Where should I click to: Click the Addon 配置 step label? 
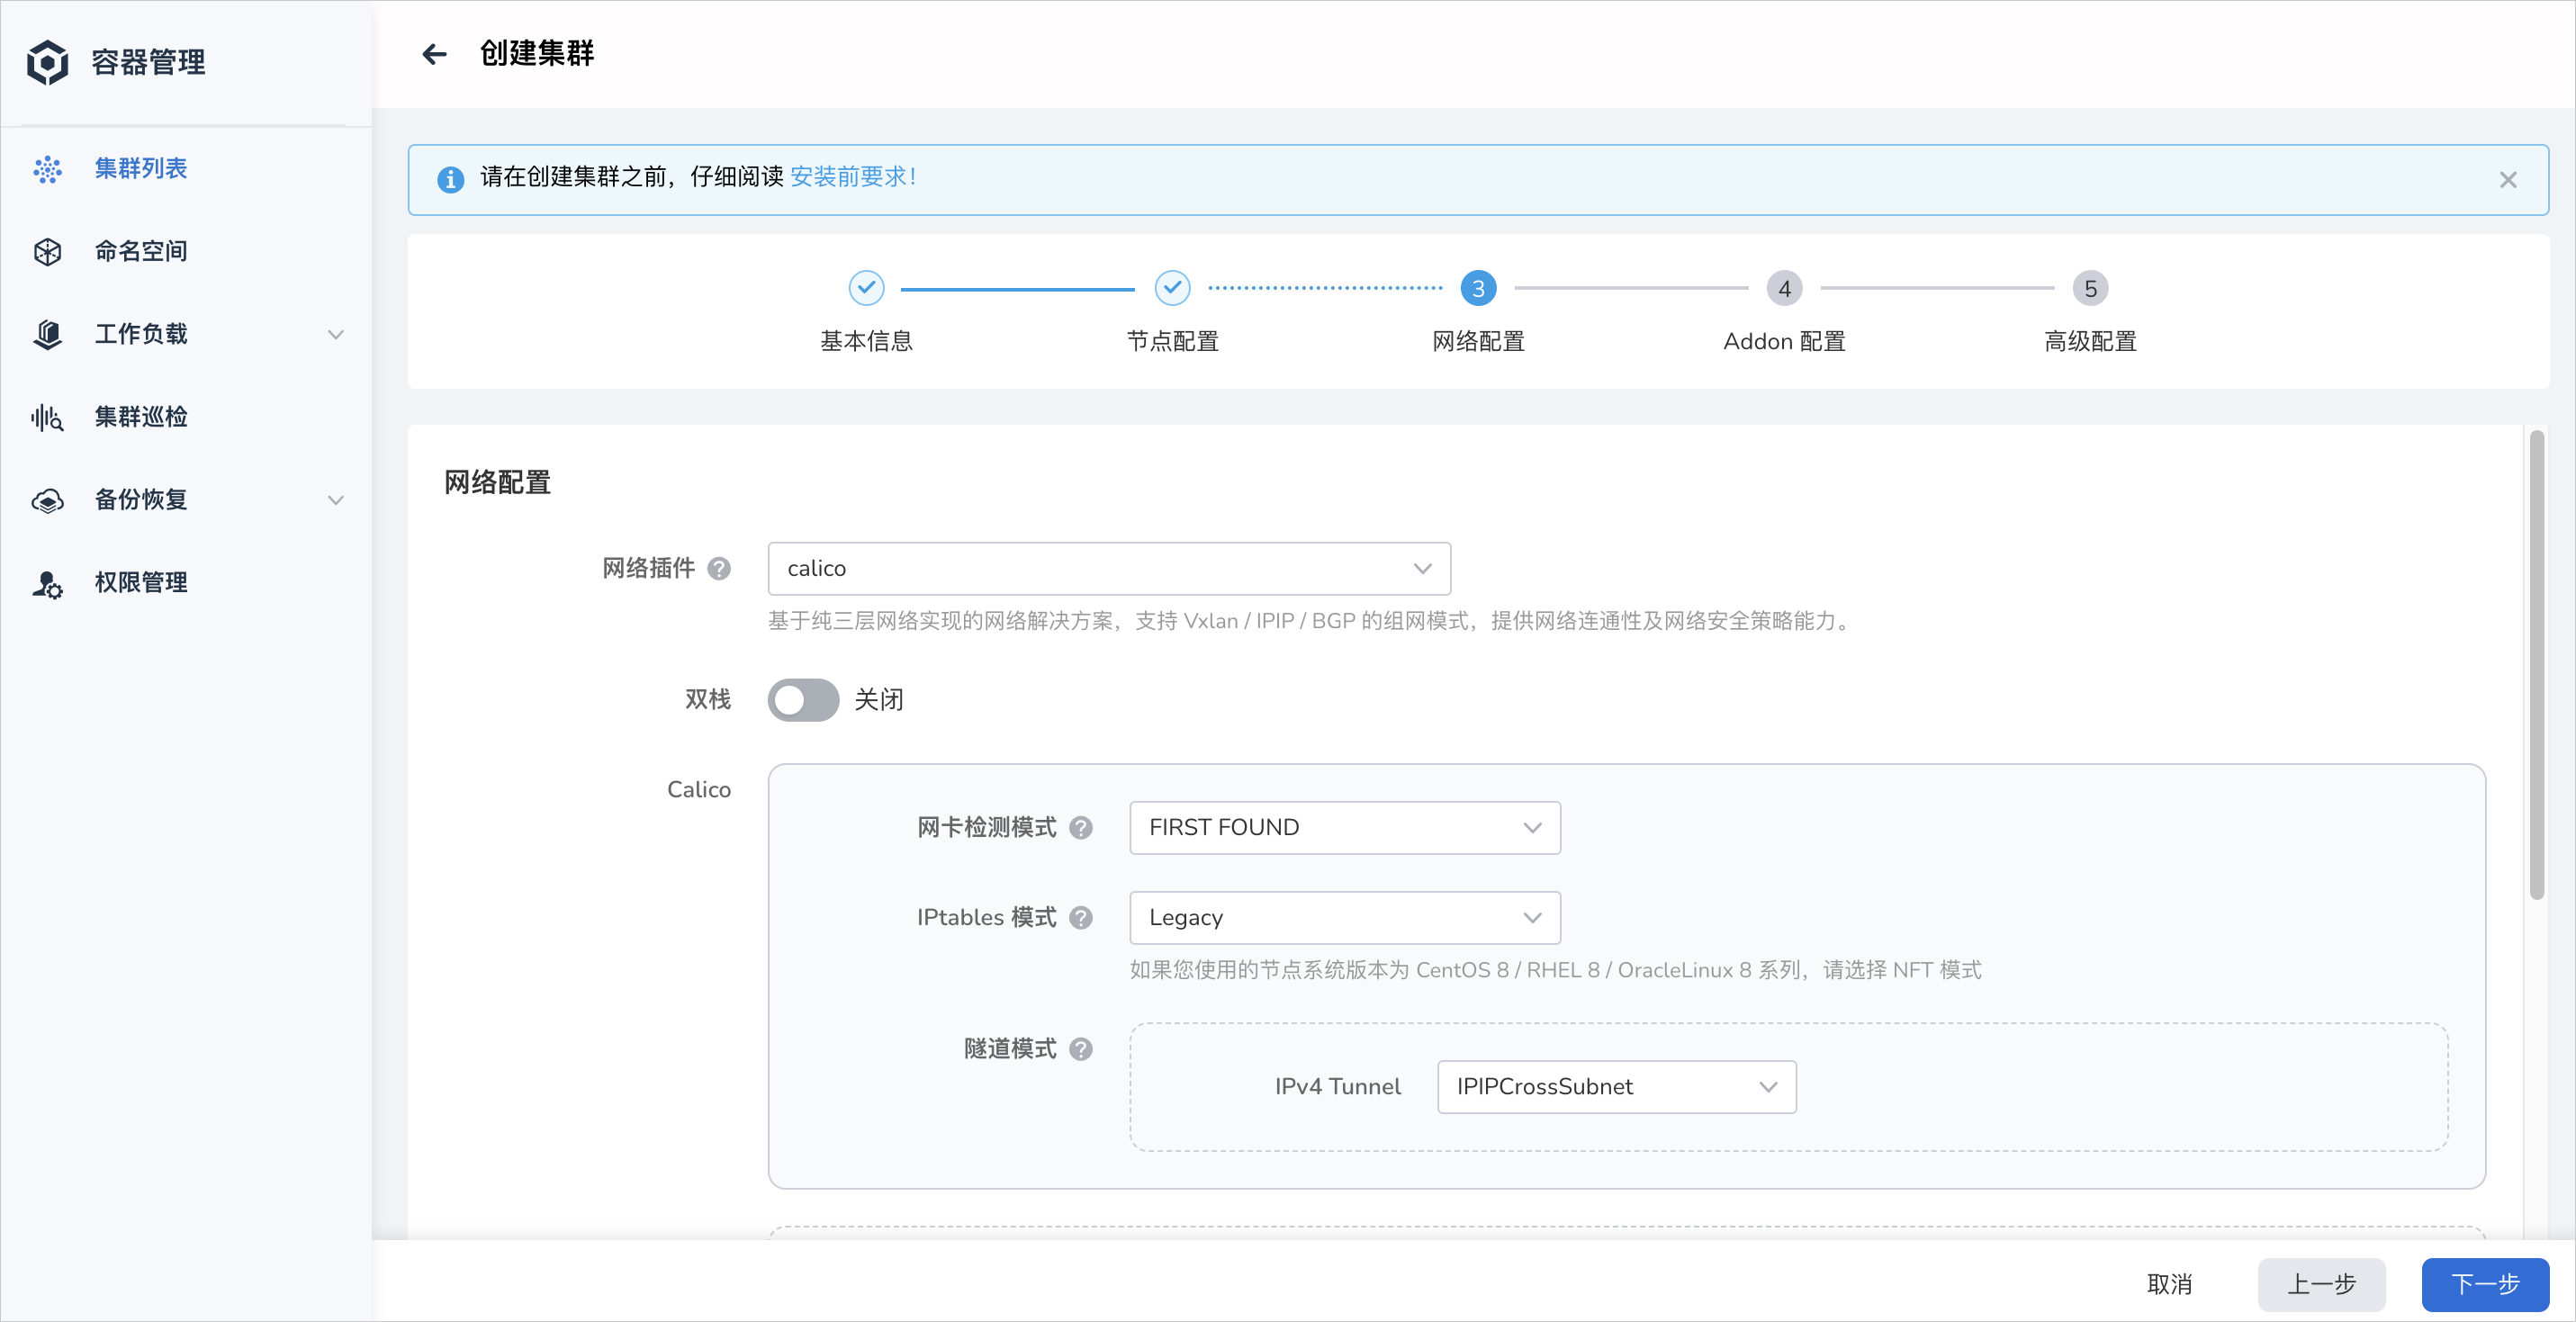(x=1784, y=342)
